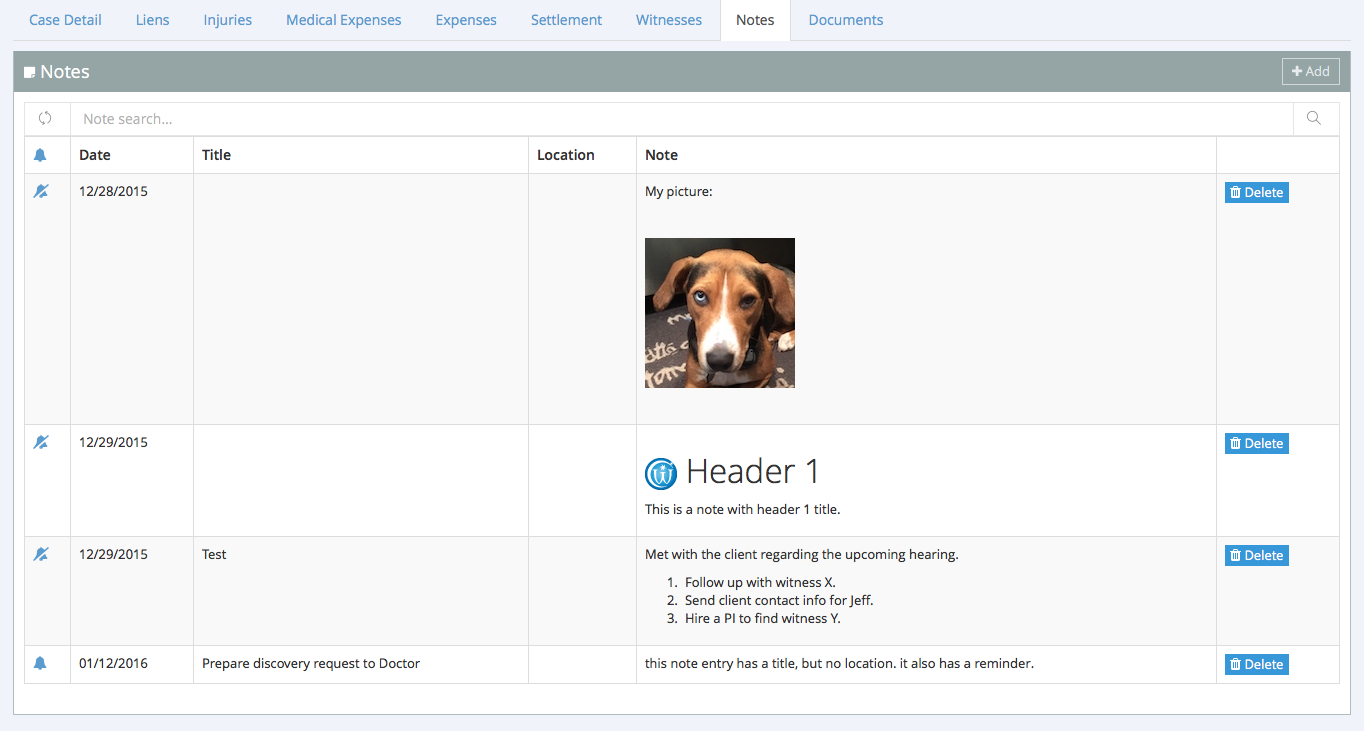This screenshot has height=731, width=1364.
Task: Click 'This is a note with header 1 title.'
Action: pyautogui.click(x=743, y=509)
